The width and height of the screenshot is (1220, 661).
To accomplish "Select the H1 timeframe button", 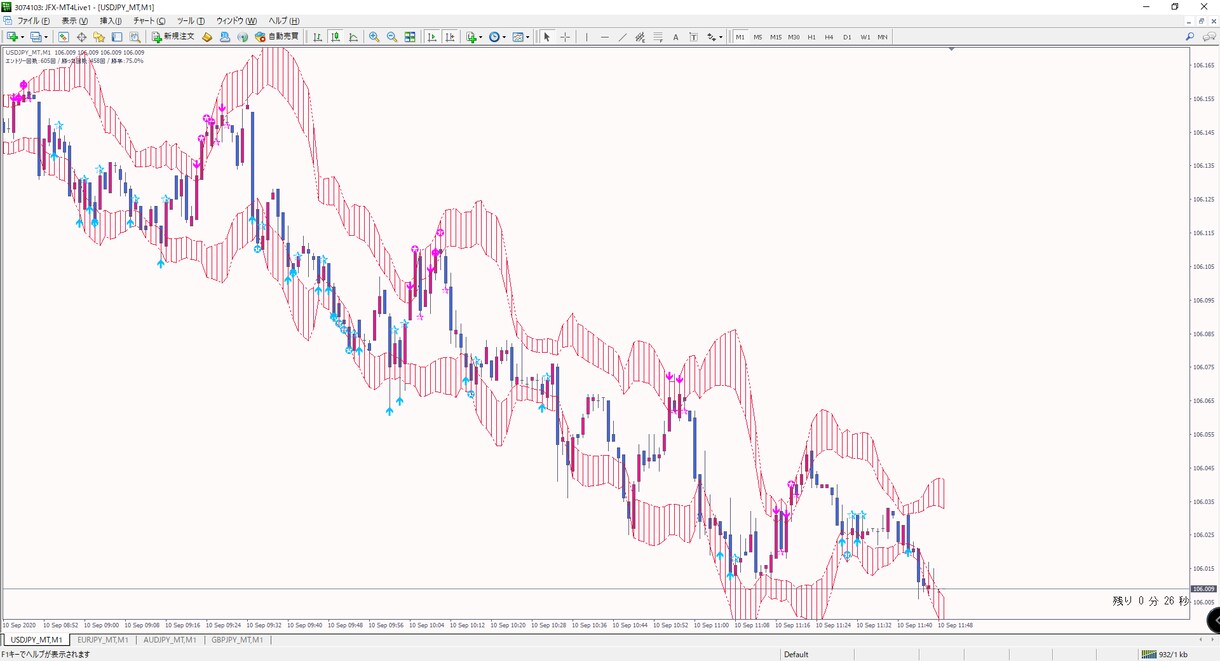I will [x=812, y=37].
